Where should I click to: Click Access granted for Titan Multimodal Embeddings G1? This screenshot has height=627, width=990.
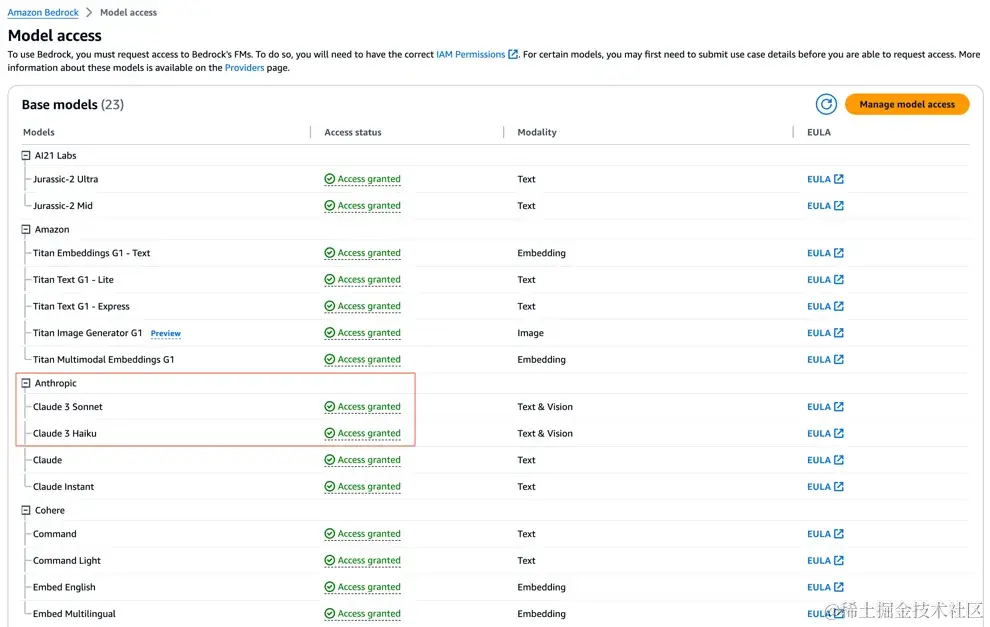(x=362, y=359)
